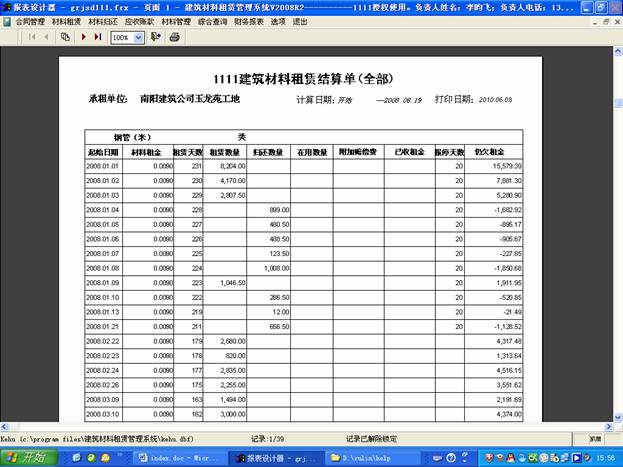
Task: Click the Windows 开始 Start button
Action: pyautogui.click(x=30, y=457)
